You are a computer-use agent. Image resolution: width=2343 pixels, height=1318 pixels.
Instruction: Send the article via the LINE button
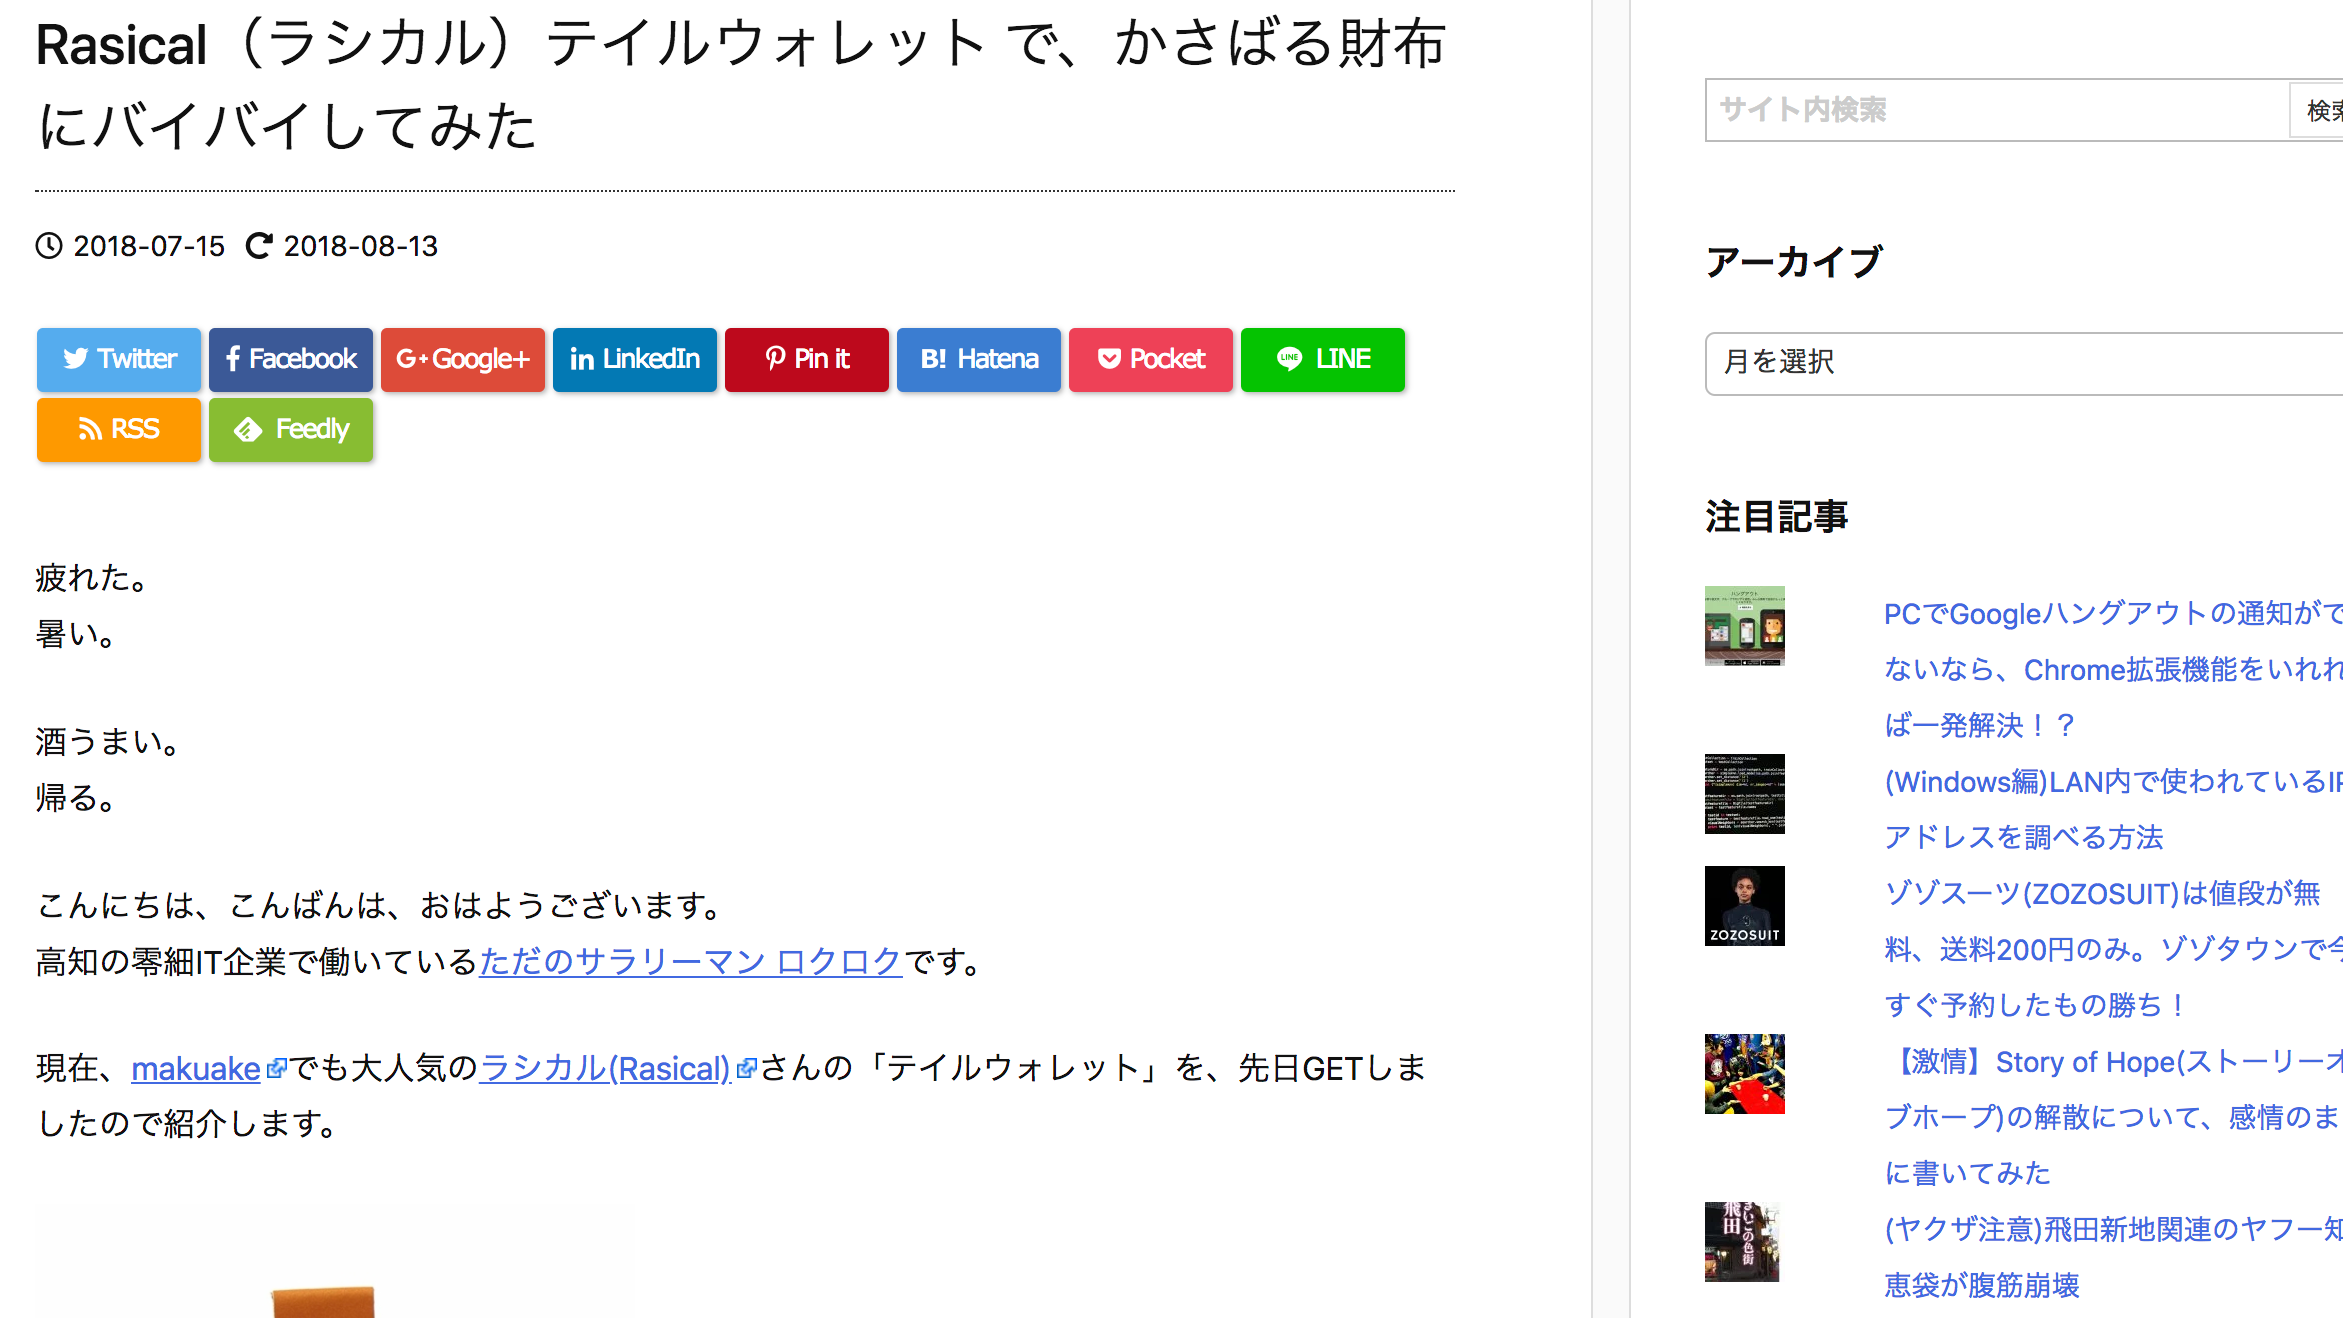[1323, 359]
